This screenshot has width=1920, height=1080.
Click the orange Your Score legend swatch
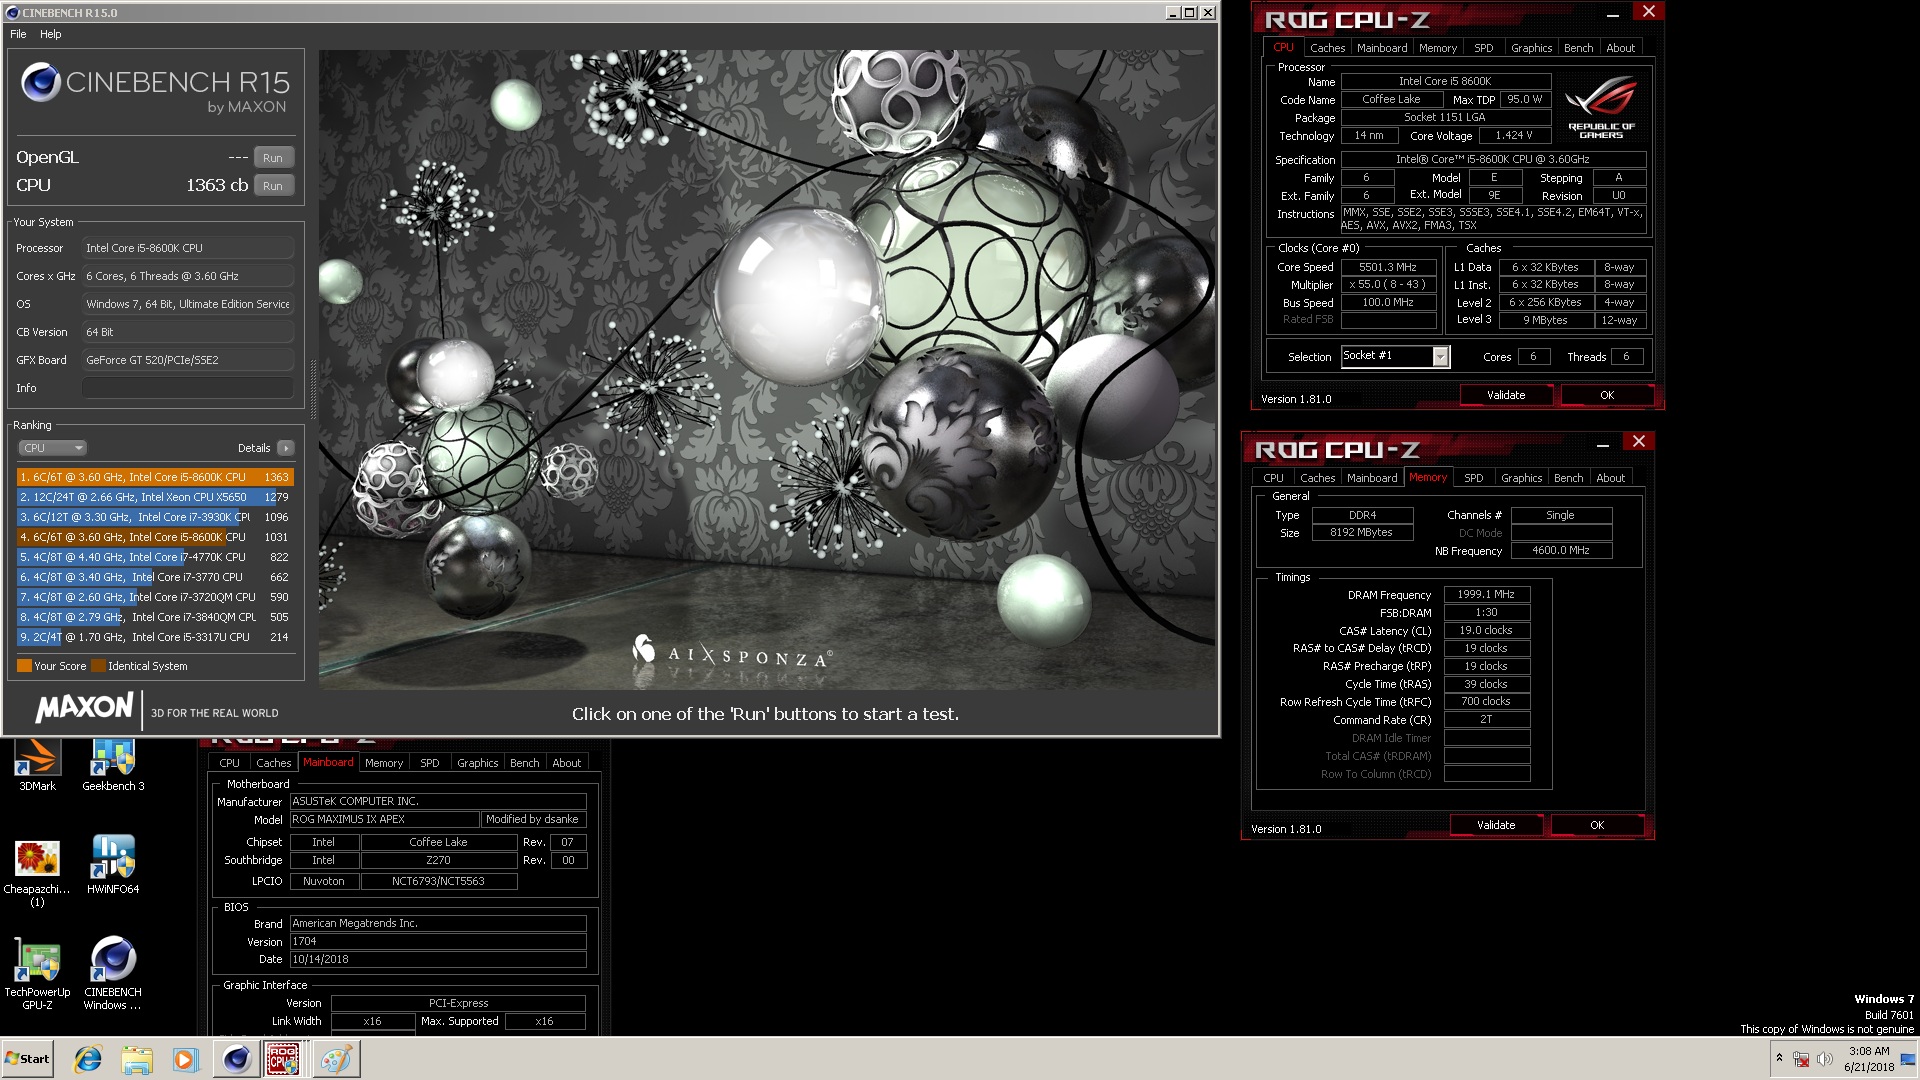tap(24, 666)
